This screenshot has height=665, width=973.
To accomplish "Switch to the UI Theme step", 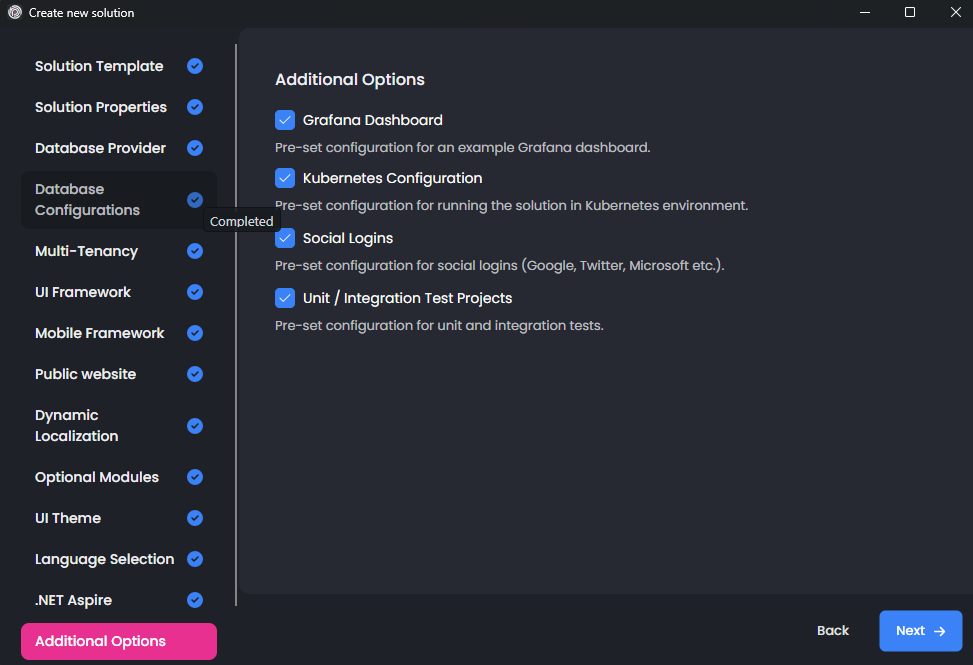I will click(x=68, y=518).
